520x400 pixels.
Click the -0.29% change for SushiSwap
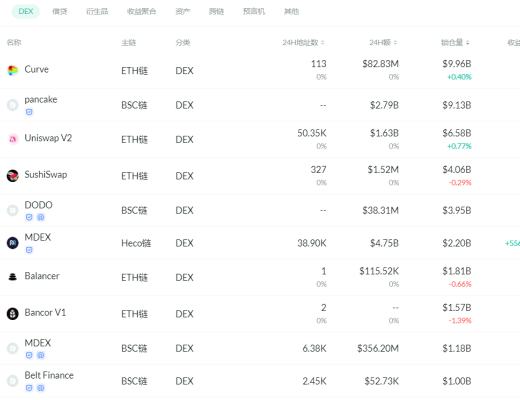[460, 183]
